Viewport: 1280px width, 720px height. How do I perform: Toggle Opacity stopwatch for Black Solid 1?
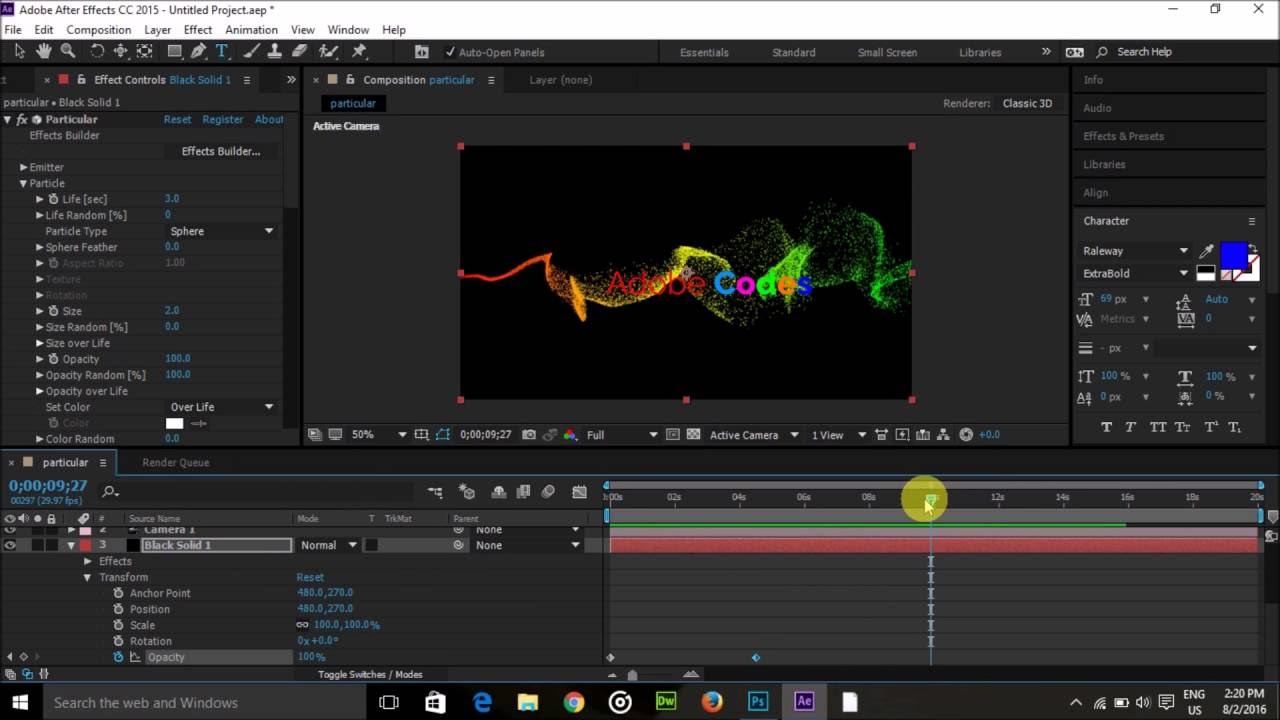(x=118, y=657)
